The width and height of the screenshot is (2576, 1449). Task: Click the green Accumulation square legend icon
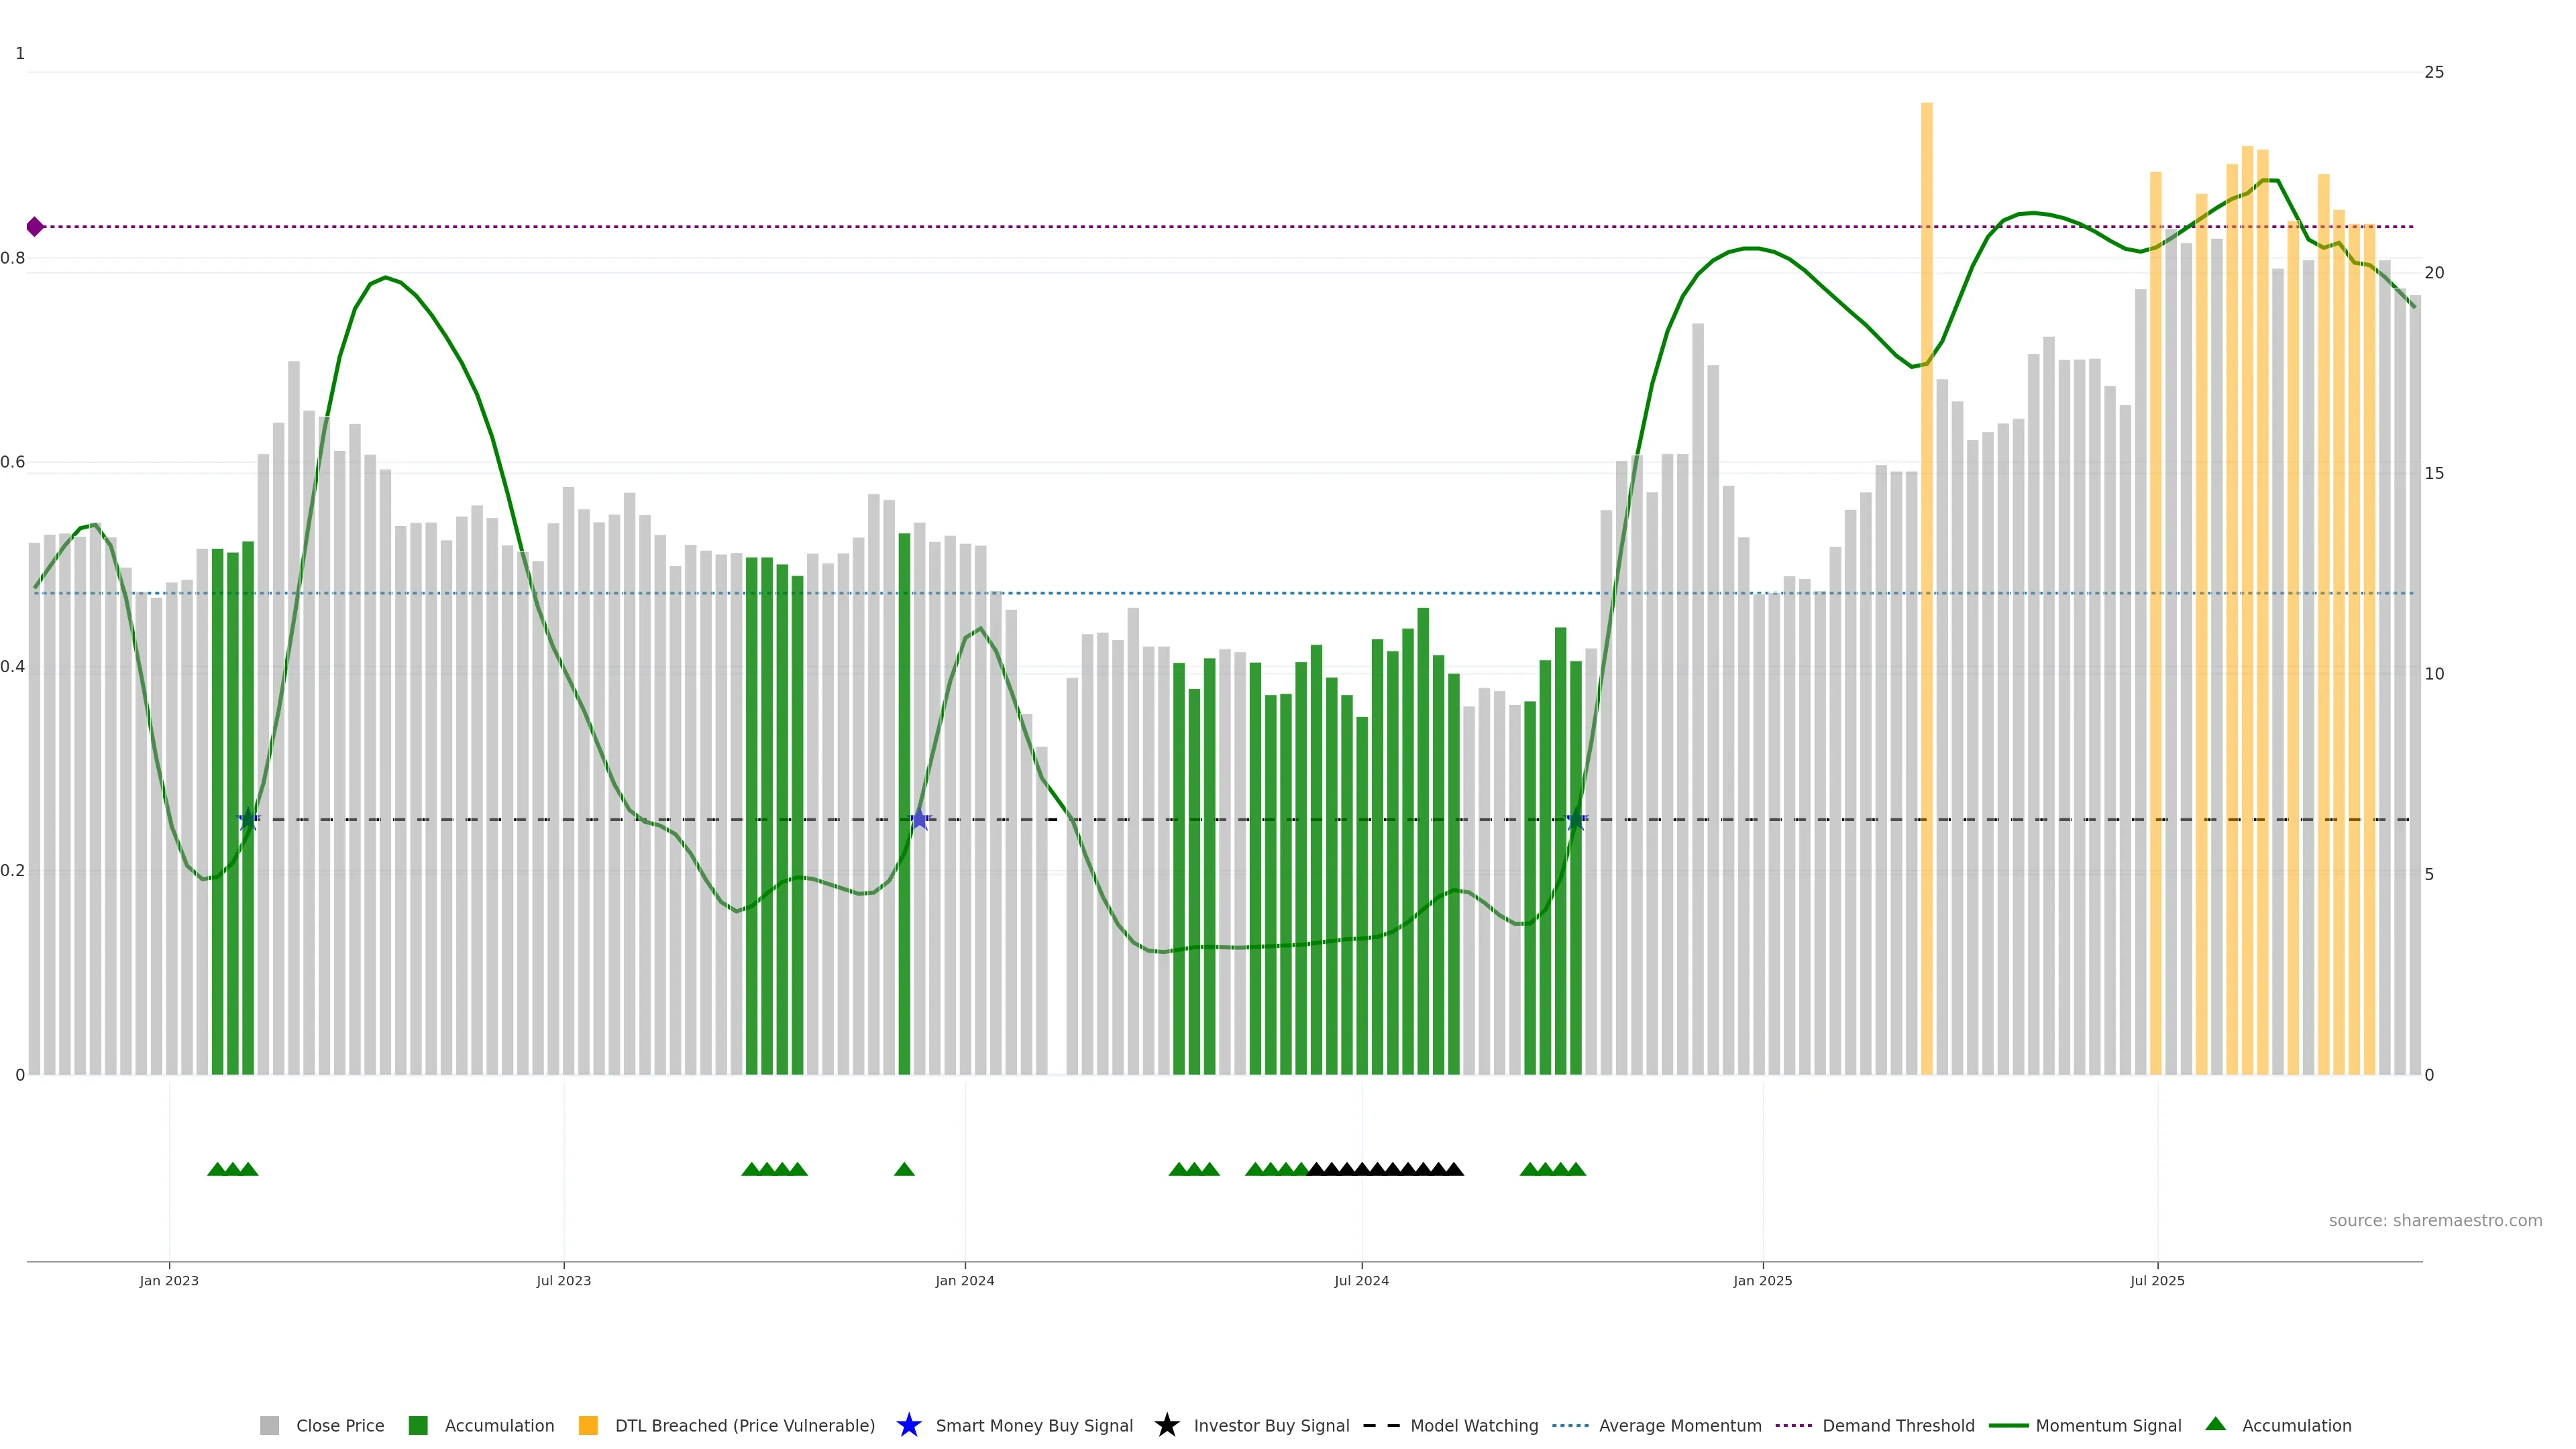click(418, 1425)
